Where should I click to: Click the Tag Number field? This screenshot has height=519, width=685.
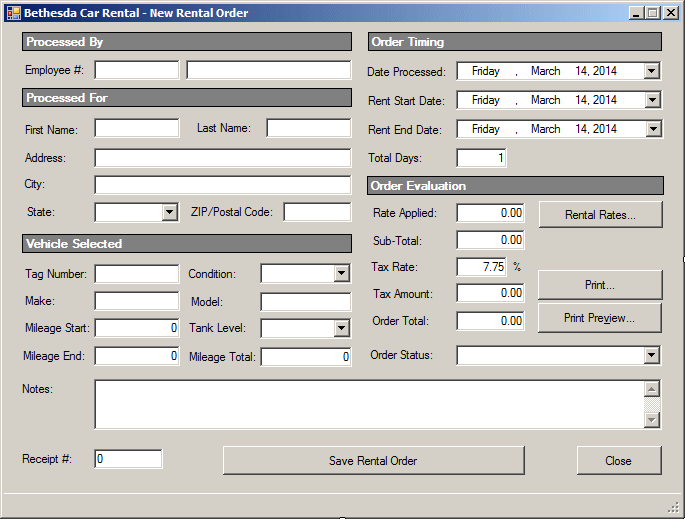[137, 274]
